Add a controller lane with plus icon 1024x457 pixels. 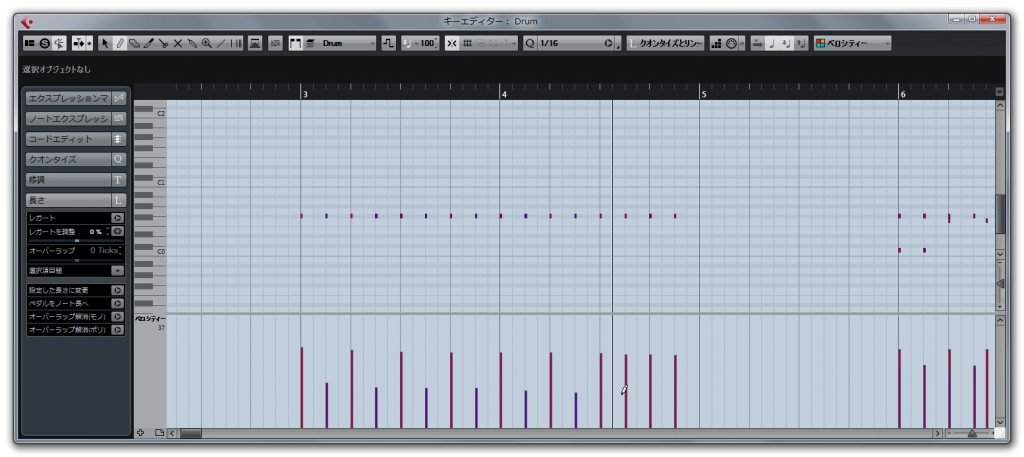click(140, 433)
